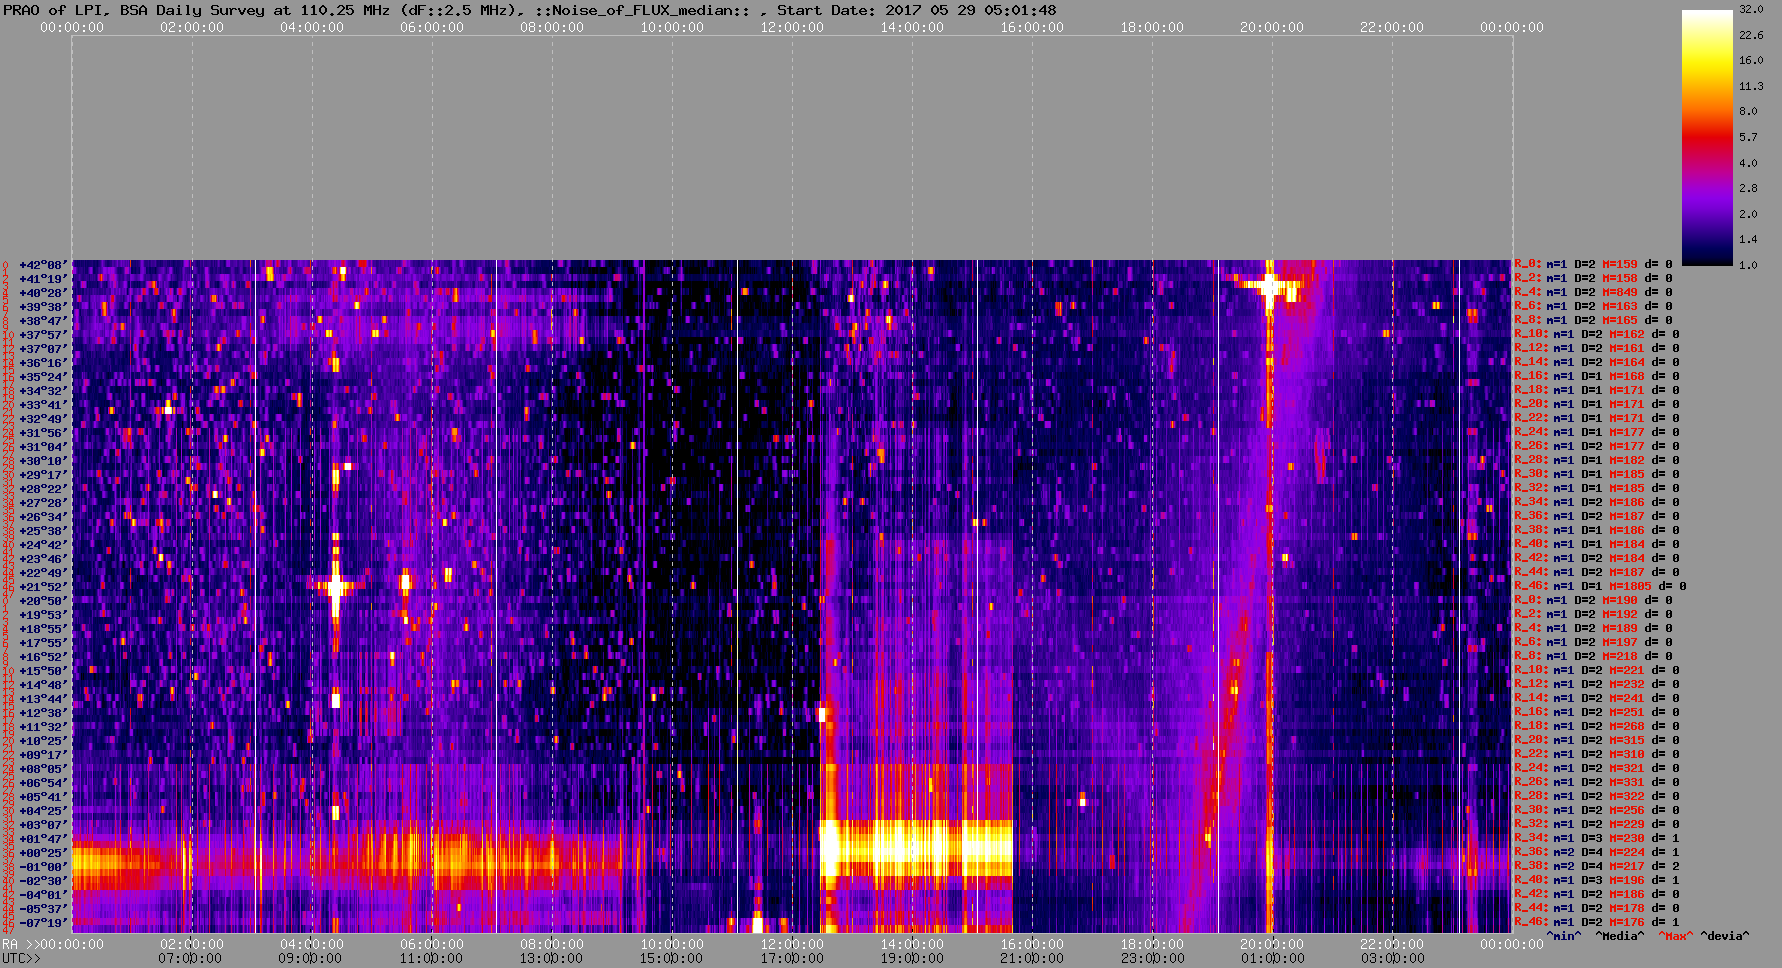Click the row stats line with M=331
Screen dimensions: 1782x968
pyautogui.click(x=1597, y=783)
